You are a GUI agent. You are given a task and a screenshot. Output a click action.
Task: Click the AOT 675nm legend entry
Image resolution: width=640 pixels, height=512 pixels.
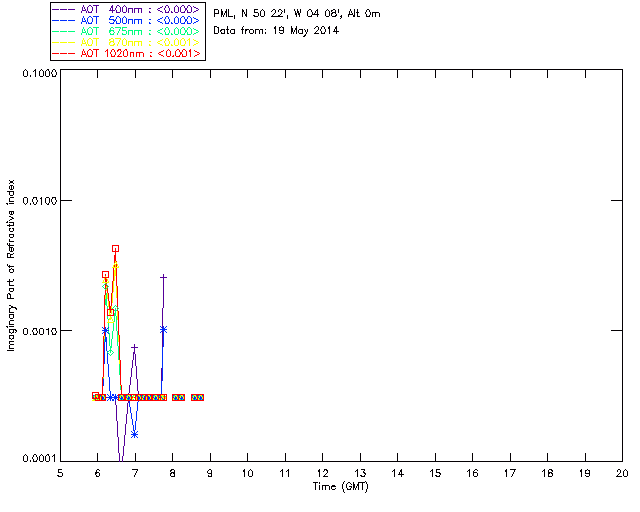point(127,31)
